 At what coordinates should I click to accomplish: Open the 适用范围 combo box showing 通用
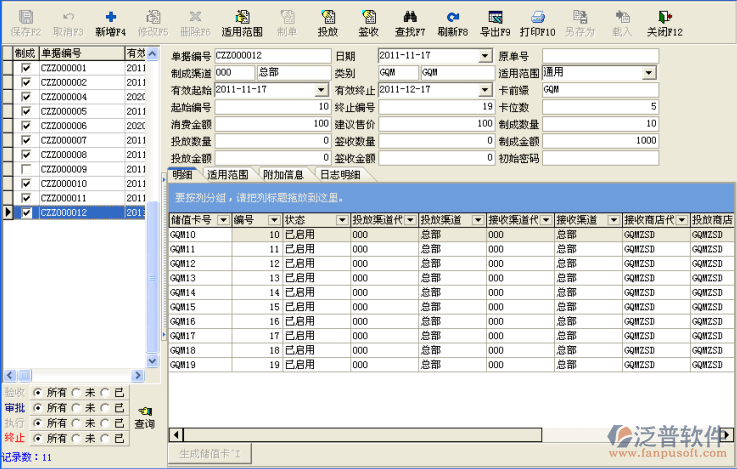649,73
